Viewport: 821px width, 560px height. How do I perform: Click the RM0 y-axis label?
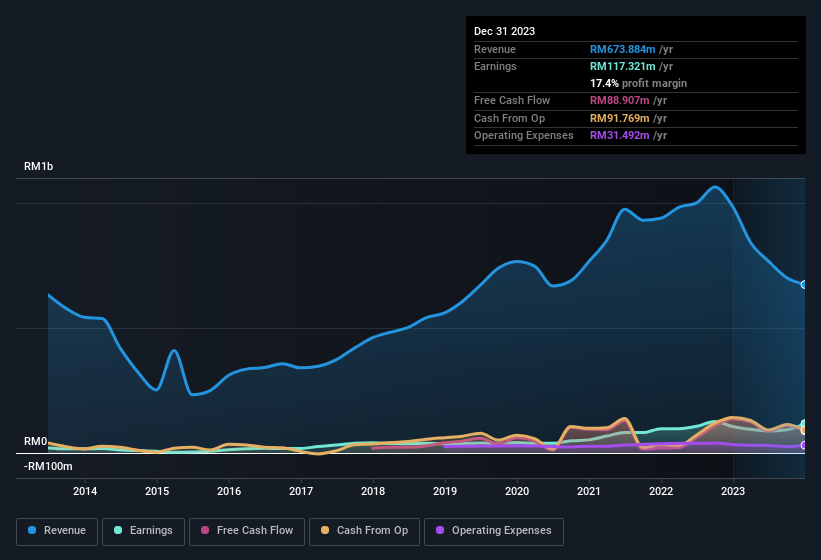(36, 441)
